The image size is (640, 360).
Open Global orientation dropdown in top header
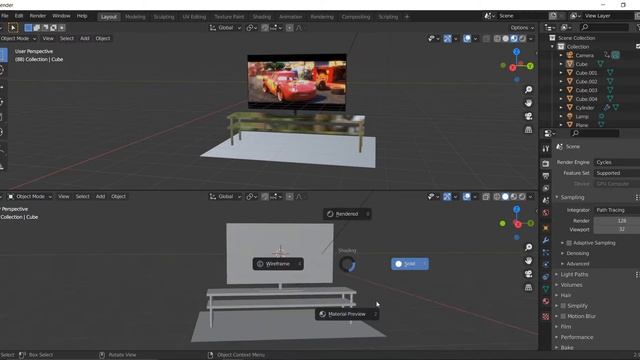[225, 28]
